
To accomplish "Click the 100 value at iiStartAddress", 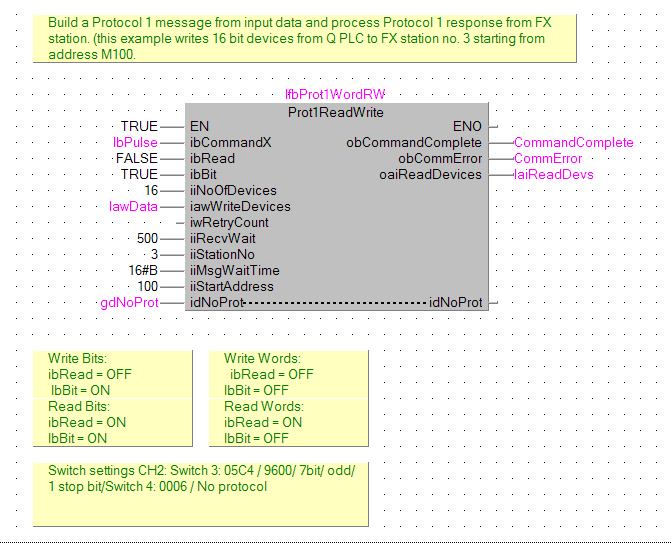I will (x=147, y=286).
